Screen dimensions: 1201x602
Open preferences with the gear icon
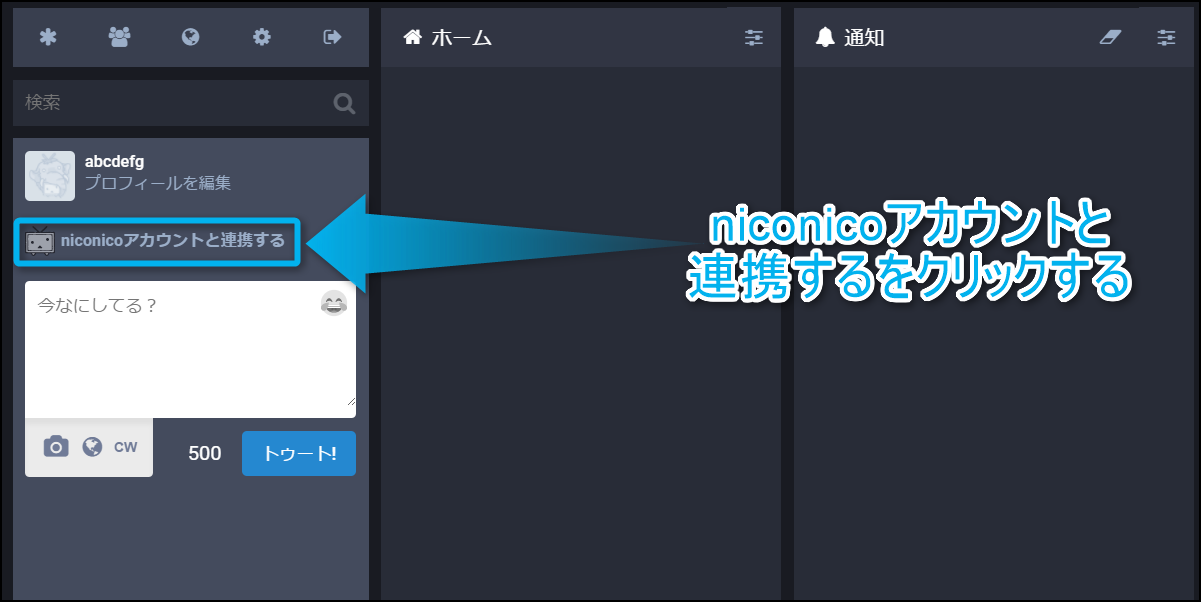[262, 37]
